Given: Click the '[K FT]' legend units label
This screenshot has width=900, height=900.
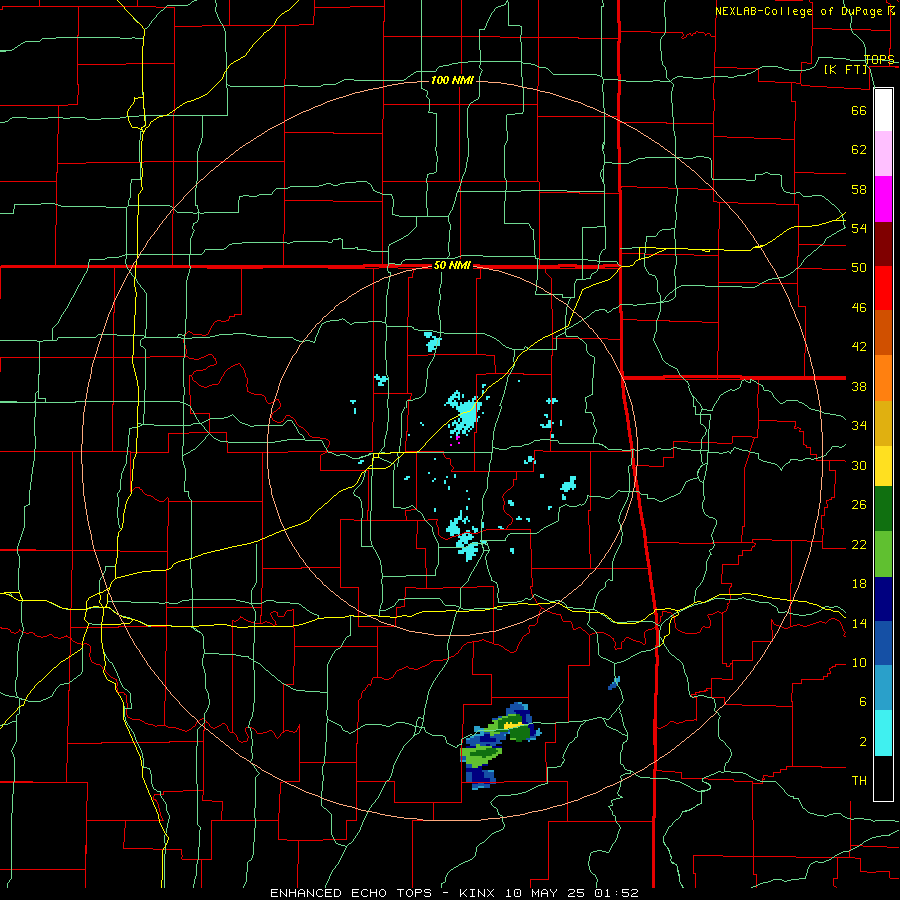Looking at the screenshot, I should [x=846, y=69].
